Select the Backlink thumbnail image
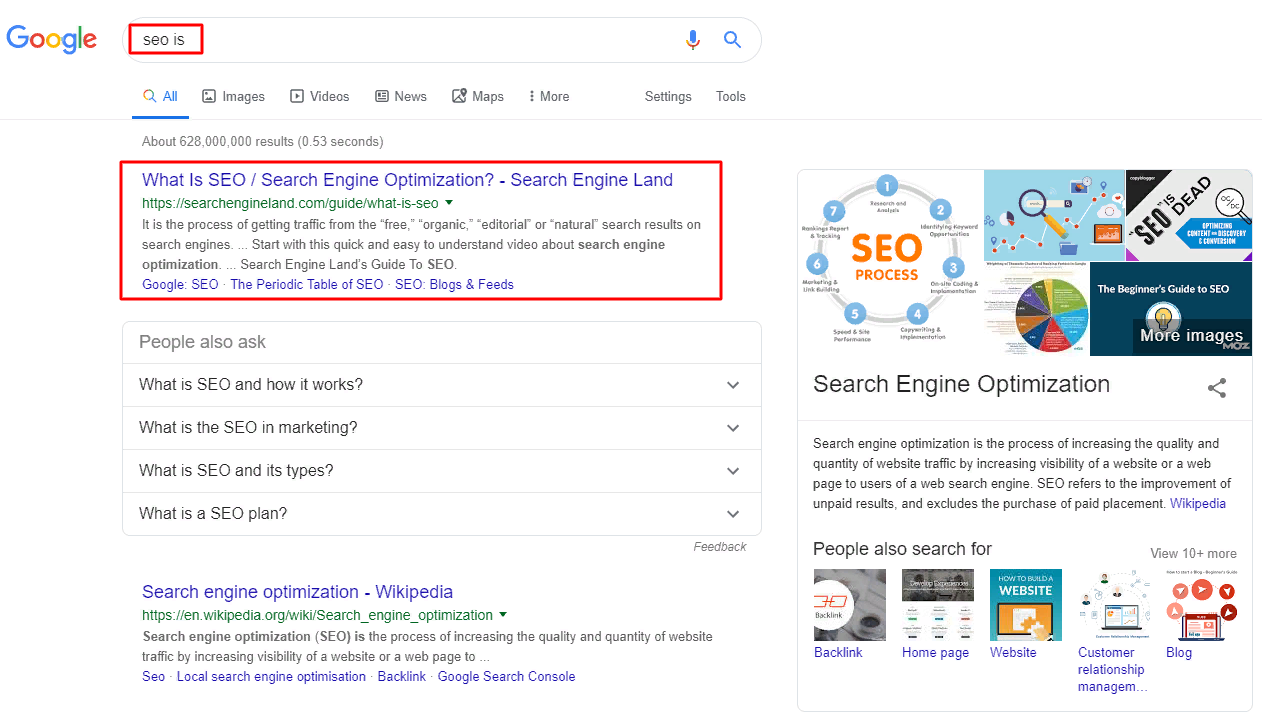Viewport: 1262px width, 714px height. point(849,605)
